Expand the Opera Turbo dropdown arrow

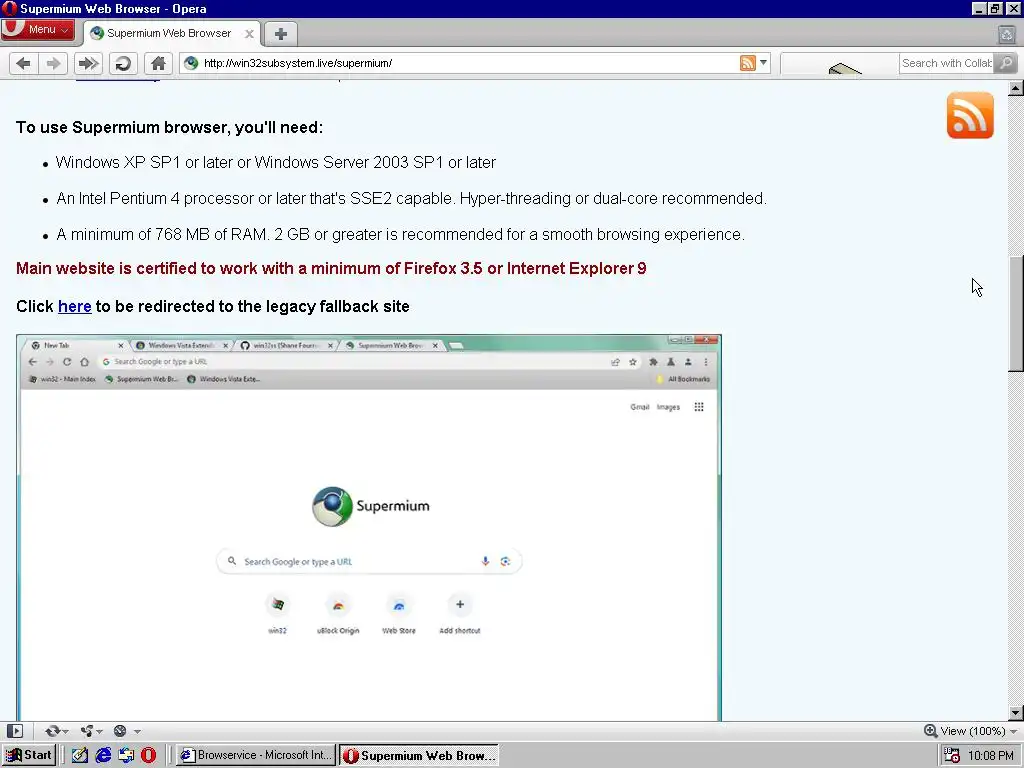click(x=137, y=731)
